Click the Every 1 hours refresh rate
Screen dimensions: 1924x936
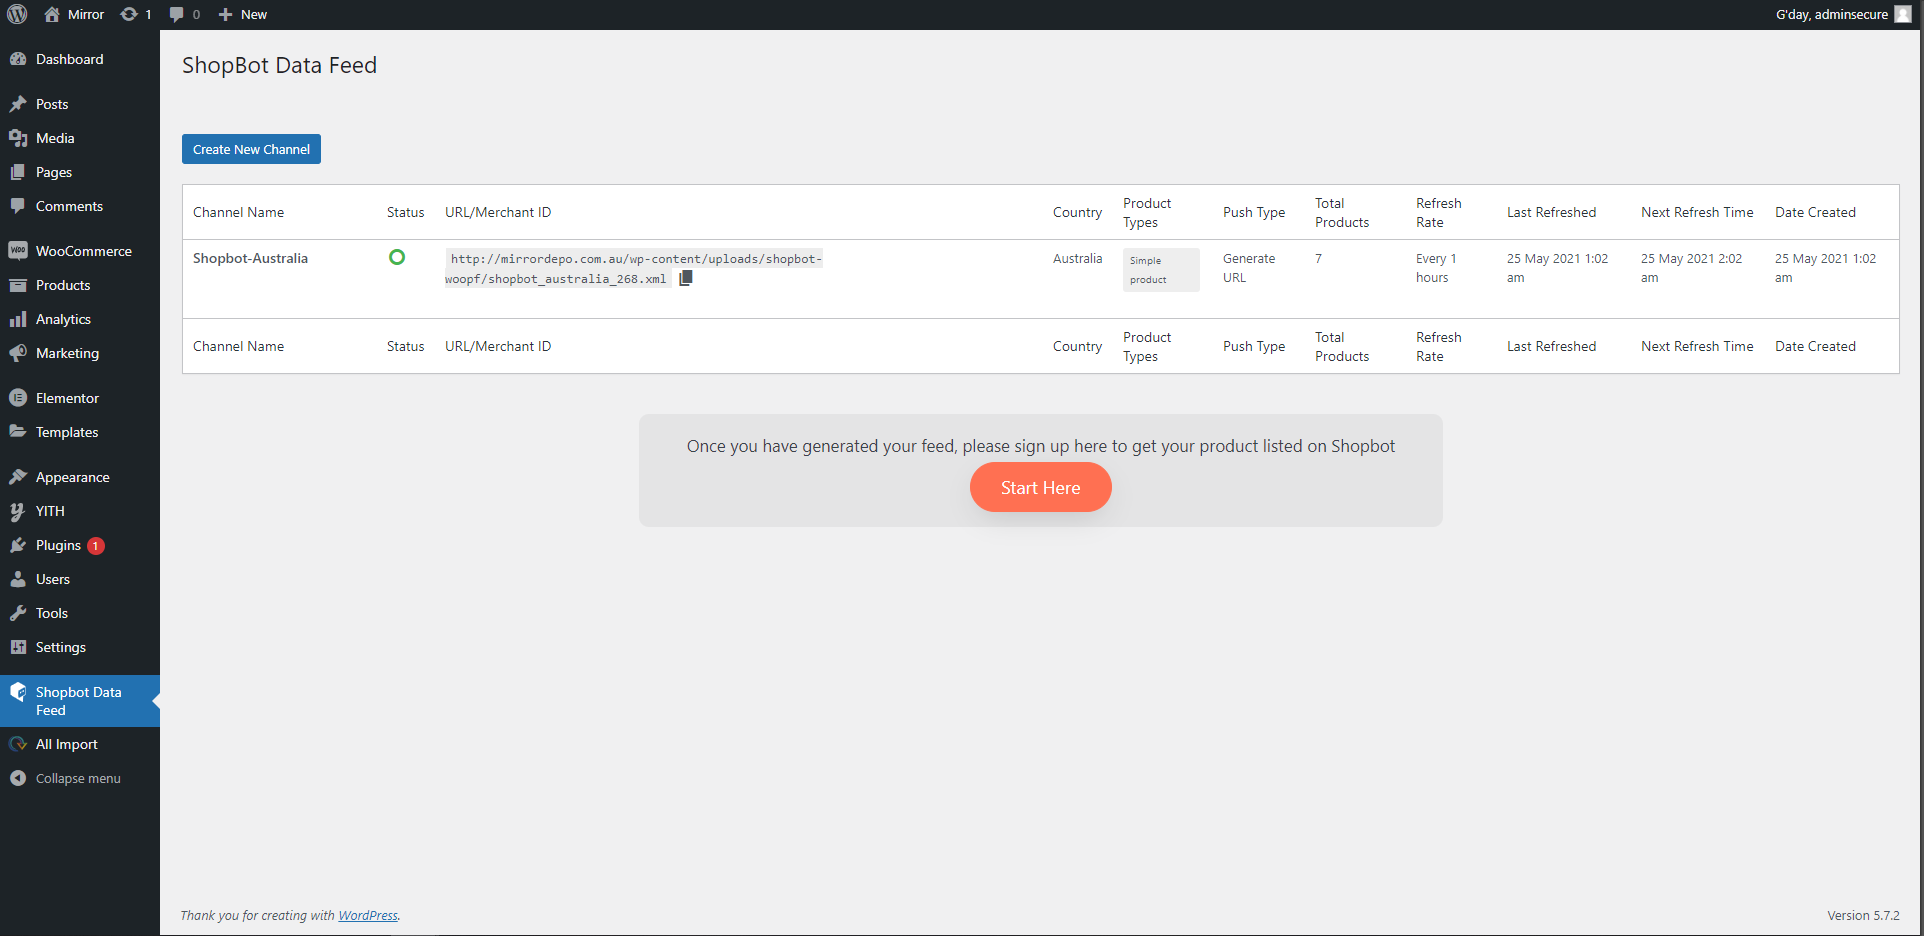1436,268
